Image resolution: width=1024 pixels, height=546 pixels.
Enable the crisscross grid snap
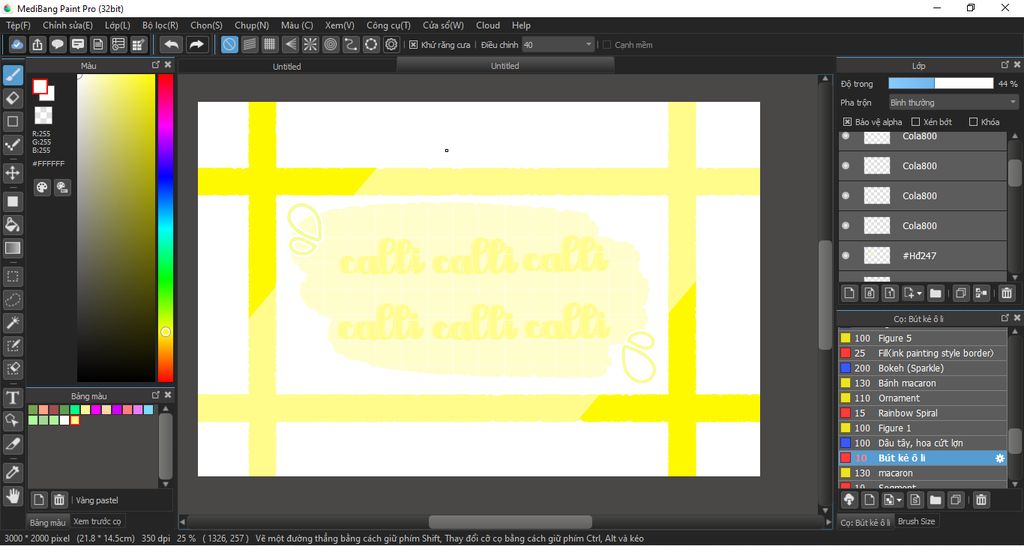pyautogui.click(x=270, y=44)
